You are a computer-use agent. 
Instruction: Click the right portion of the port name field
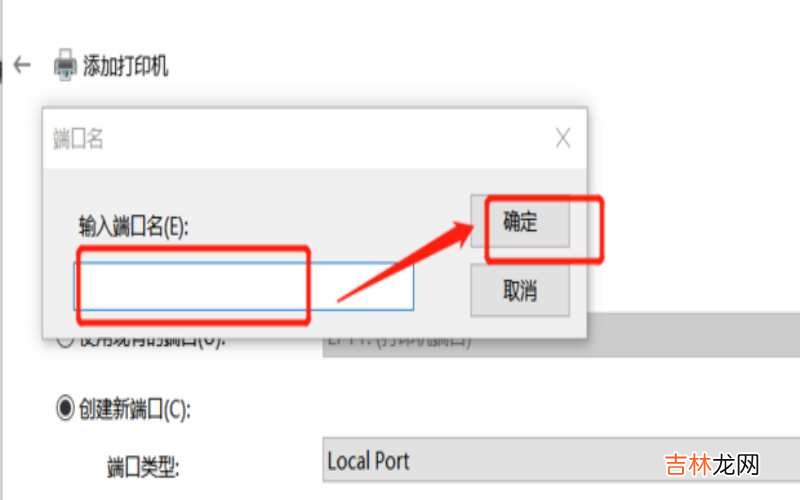(361, 286)
